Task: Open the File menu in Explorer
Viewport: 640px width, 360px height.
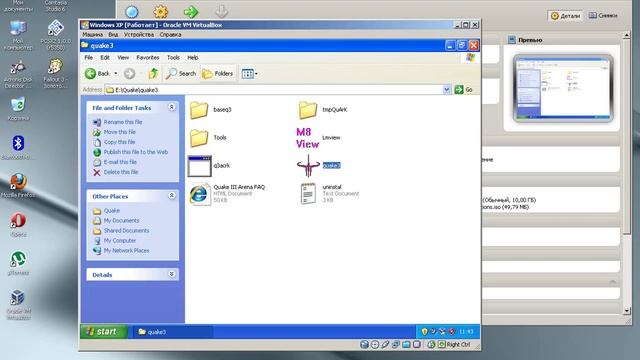Action: (x=89, y=58)
